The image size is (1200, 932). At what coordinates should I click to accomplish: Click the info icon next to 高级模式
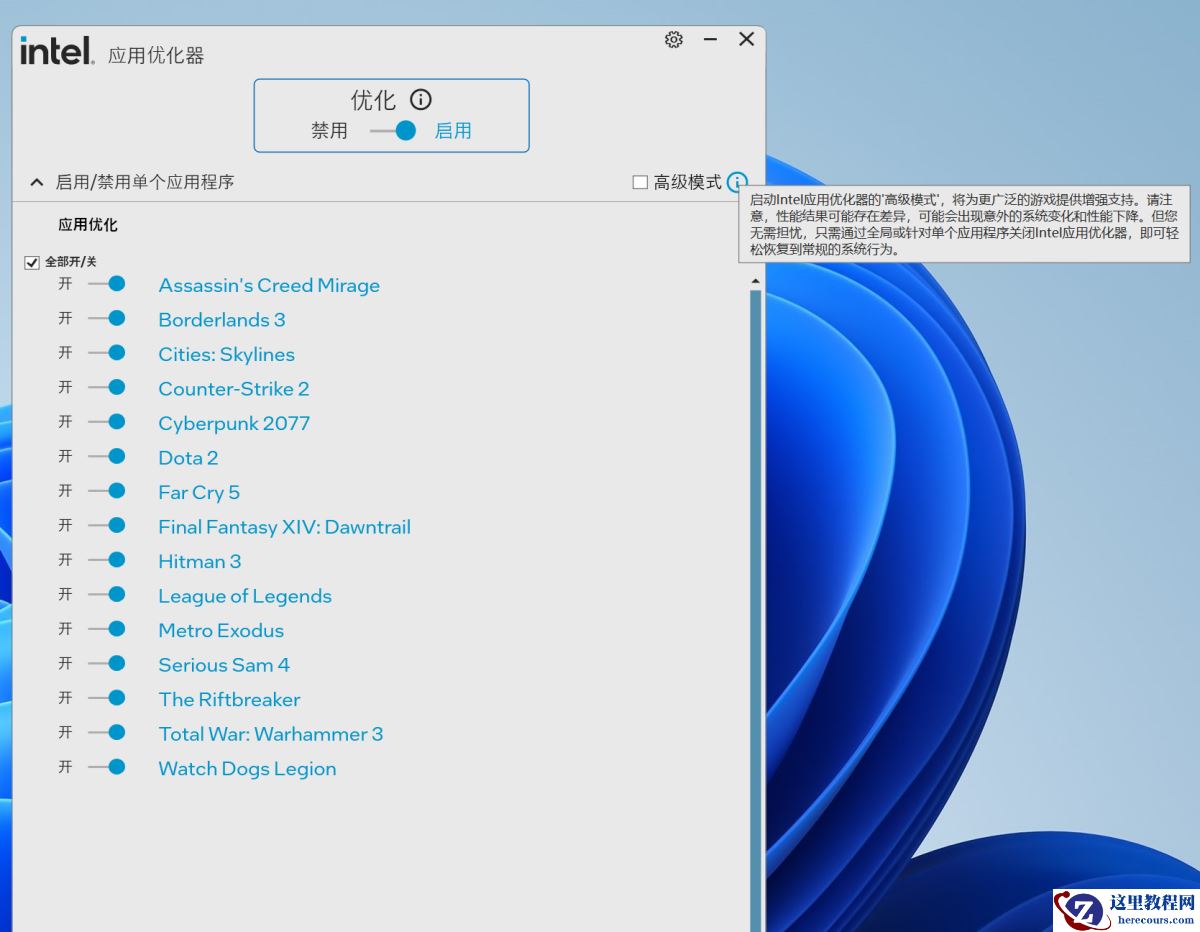(737, 182)
